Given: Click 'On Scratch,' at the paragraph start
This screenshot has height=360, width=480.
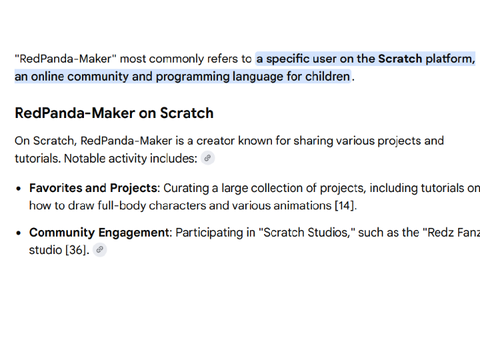Looking at the screenshot, I should tap(46, 141).
